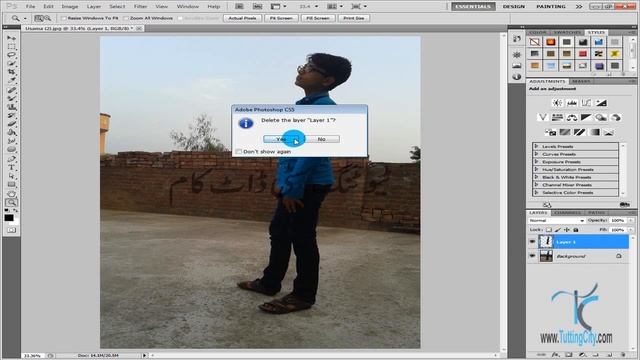
Task: Click the Fit Screen button
Action: coord(281,18)
